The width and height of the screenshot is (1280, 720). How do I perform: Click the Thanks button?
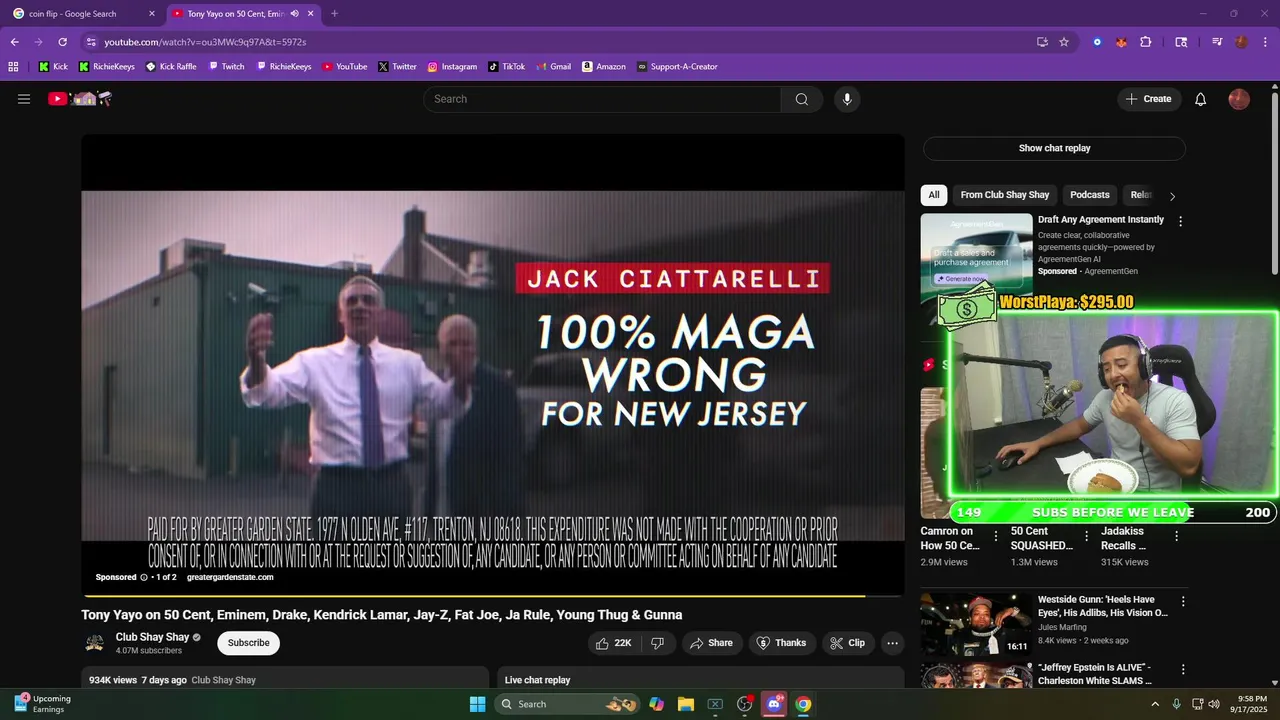781,643
